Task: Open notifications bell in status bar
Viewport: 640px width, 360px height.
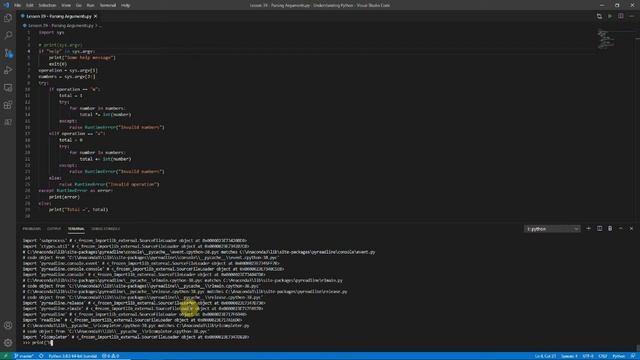Action: [x=633, y=356]
